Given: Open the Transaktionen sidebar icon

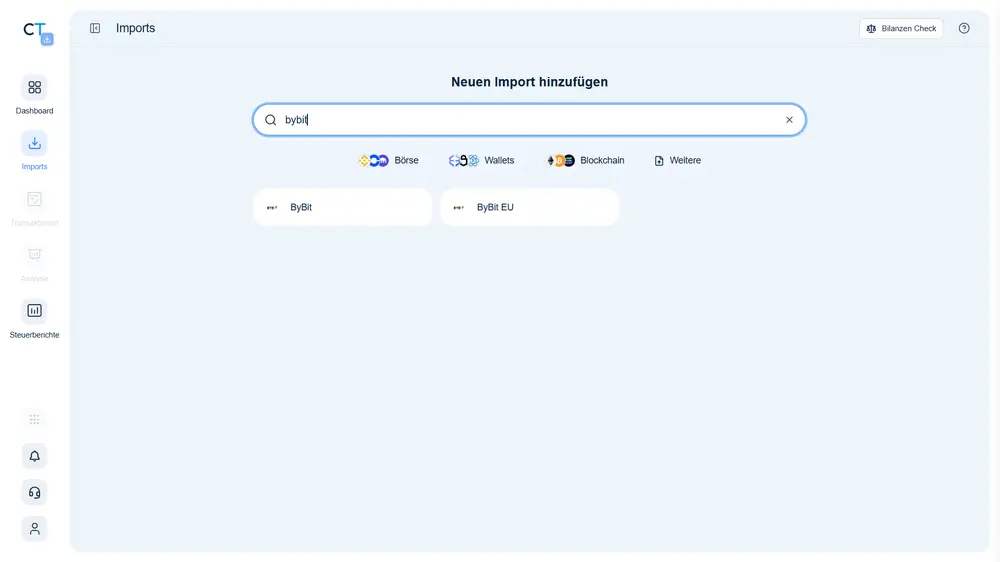Looking at the screenshot, I should (x=34, y=200).
